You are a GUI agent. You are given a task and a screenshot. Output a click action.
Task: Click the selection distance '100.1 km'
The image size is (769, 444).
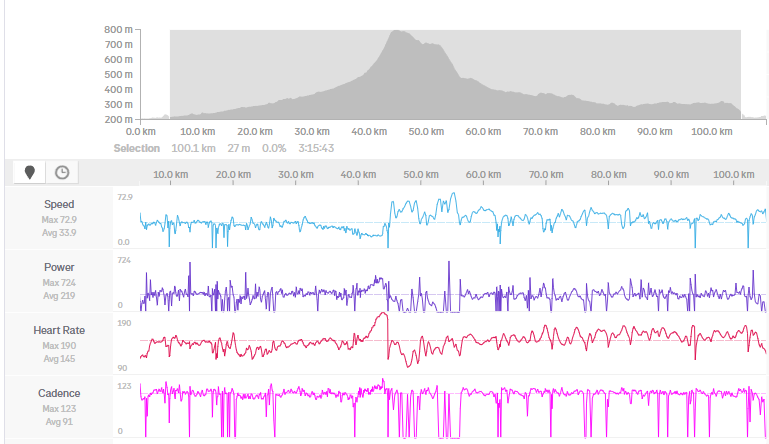point(193,148)
